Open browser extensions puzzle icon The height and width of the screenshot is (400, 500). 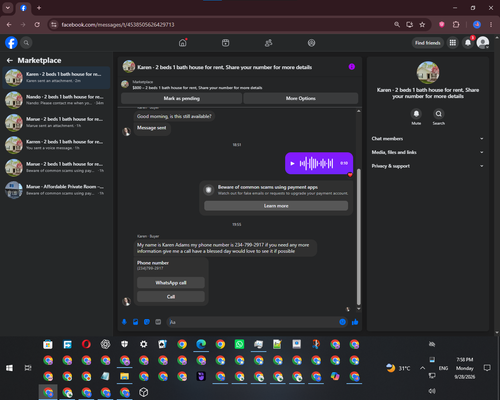pyautogui.click(x=456, y=25)
